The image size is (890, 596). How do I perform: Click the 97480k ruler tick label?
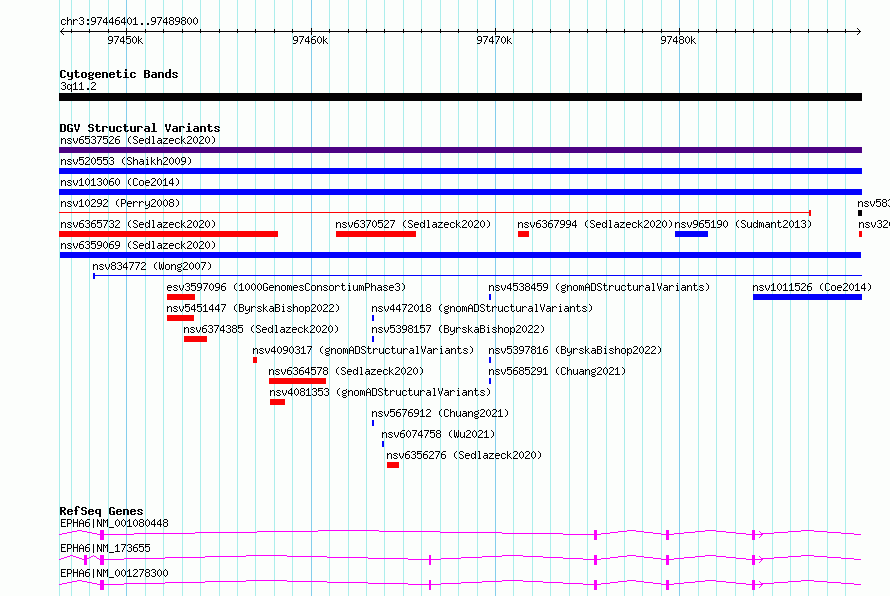pyautogui.click(x=678, y=40)
